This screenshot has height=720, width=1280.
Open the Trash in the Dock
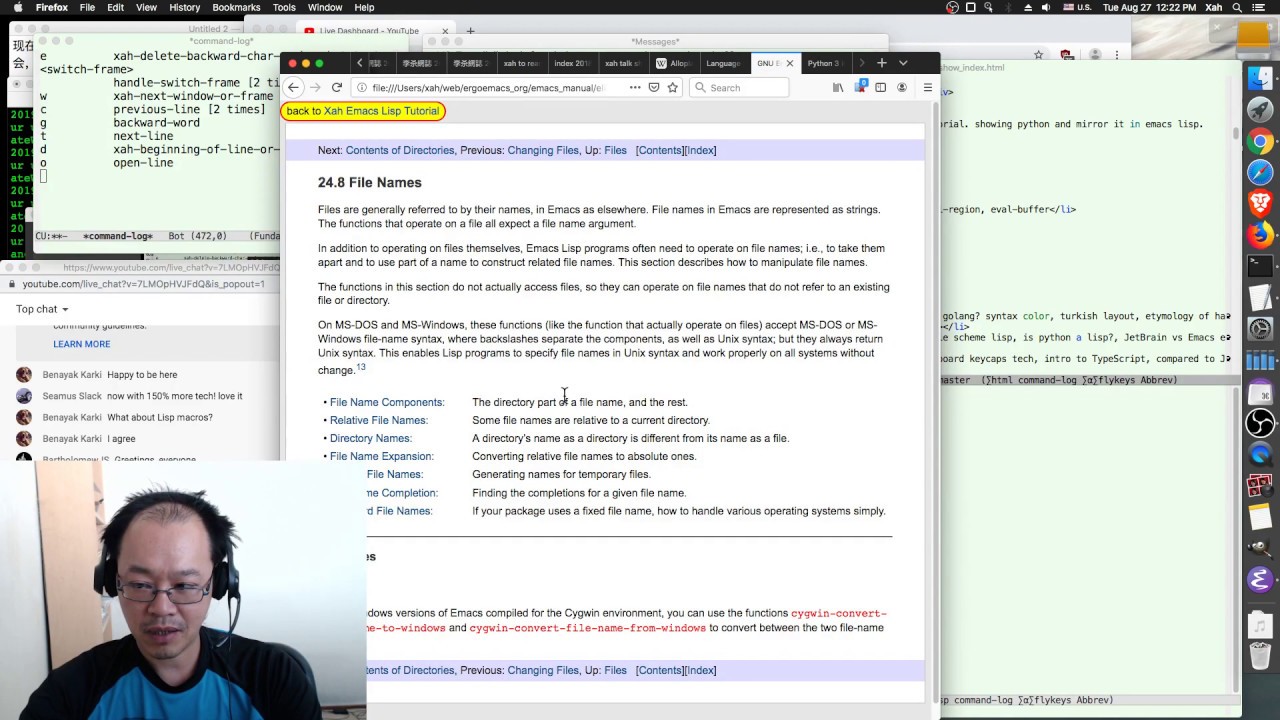tap(1260, 656)
